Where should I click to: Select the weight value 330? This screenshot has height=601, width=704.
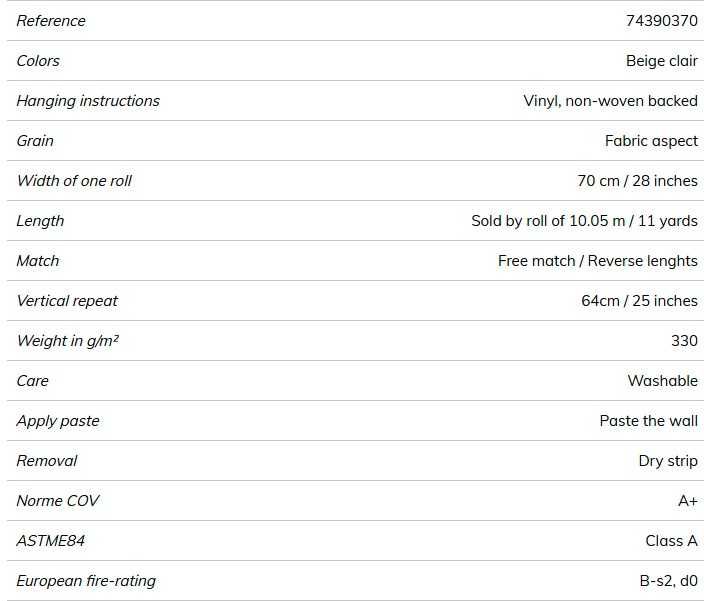tap(684, 341)
